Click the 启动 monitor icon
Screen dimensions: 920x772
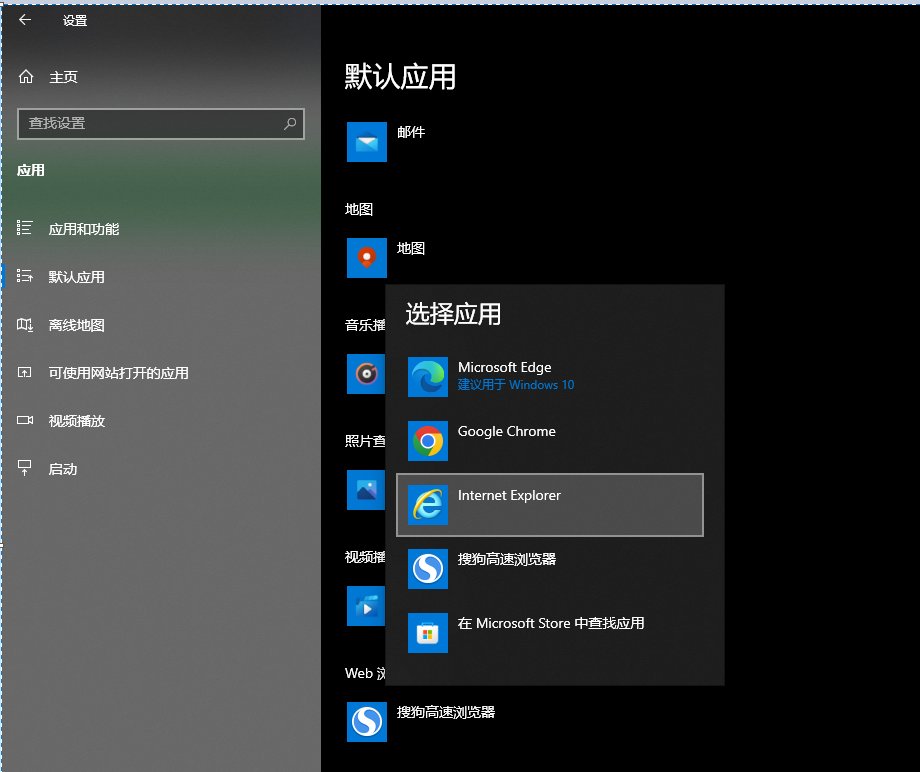point(24,468)
